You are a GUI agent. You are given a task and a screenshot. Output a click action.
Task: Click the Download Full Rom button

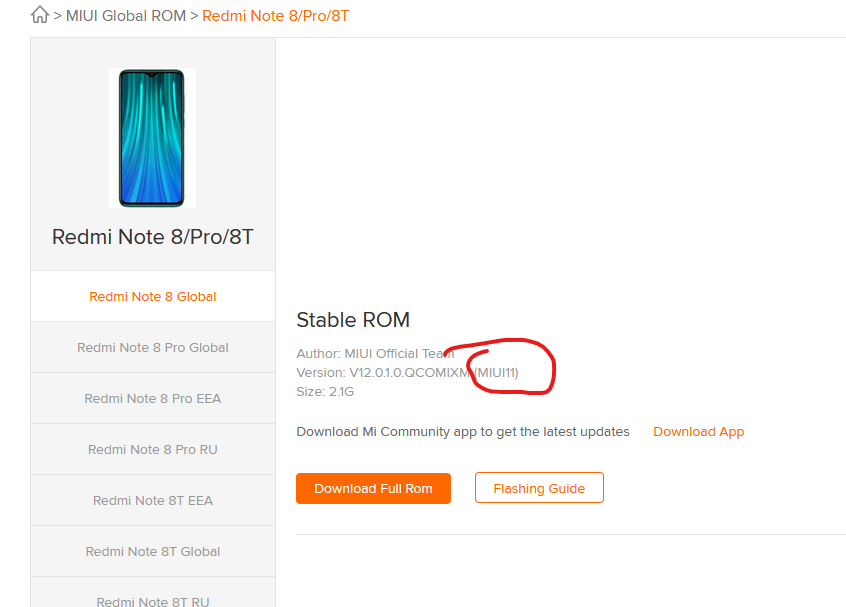pos(373,488)
